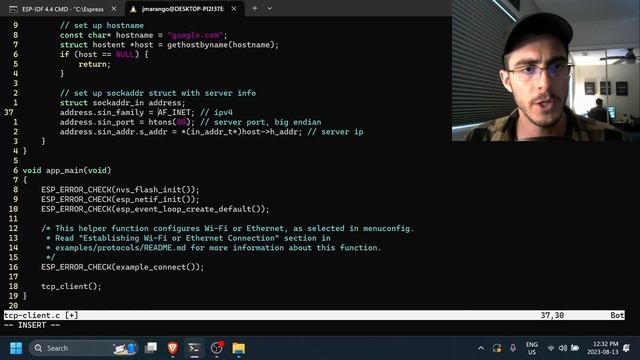Expand the new tab profile dropdown
Screen dimensions: 640x360
269,8
